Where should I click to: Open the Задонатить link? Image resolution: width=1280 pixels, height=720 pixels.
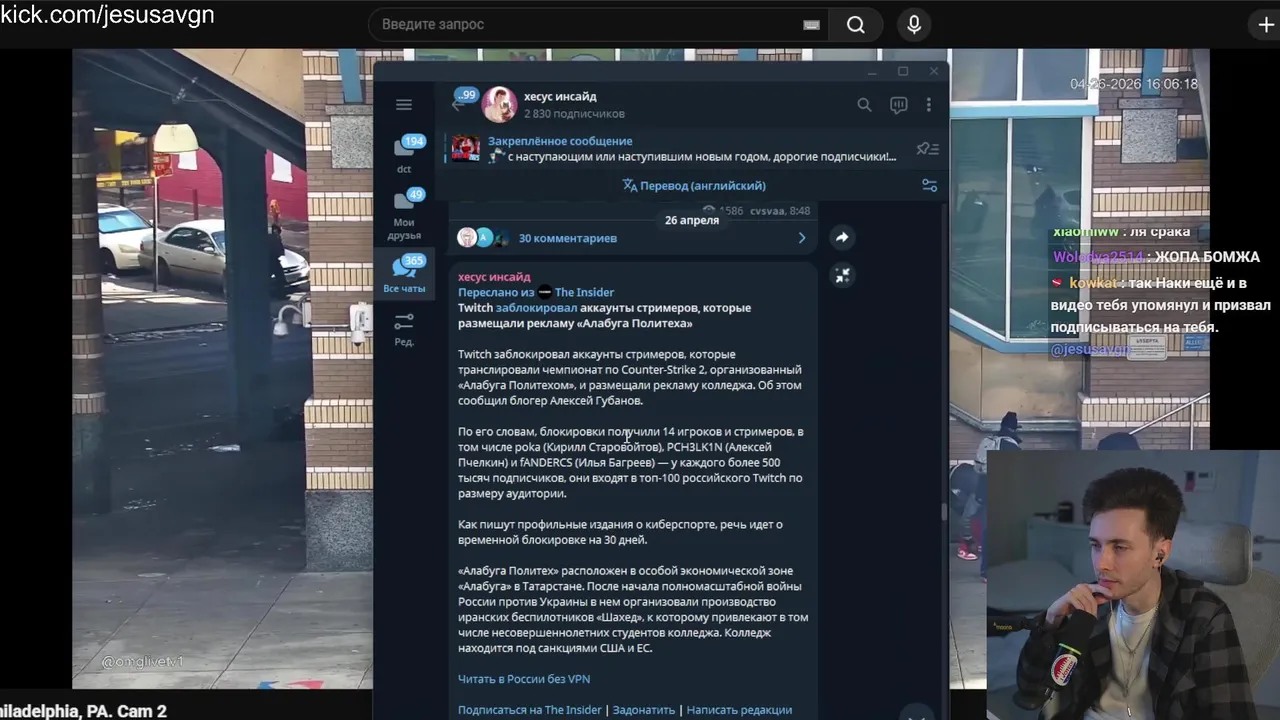644,710
